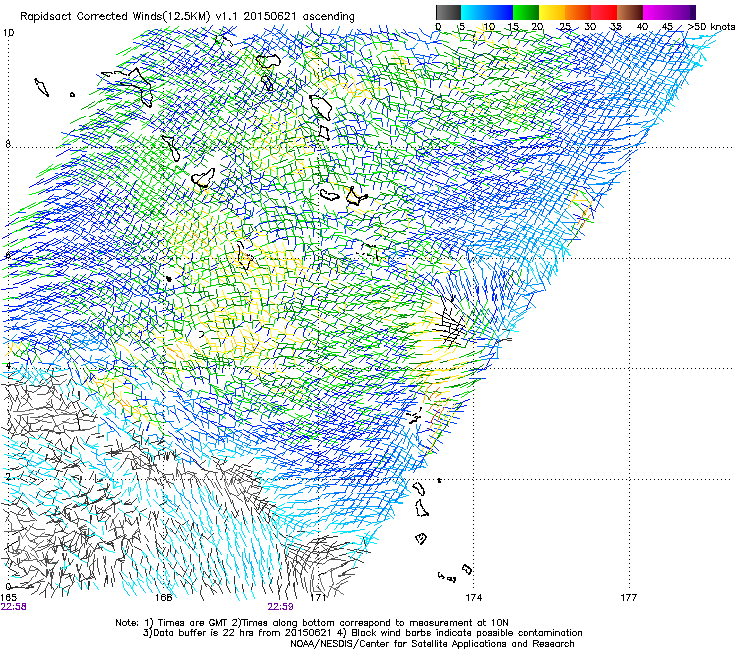This screenshot has height=650, width=740.
Task: Click the '25' label under the color scale
Action: (564, 26)
